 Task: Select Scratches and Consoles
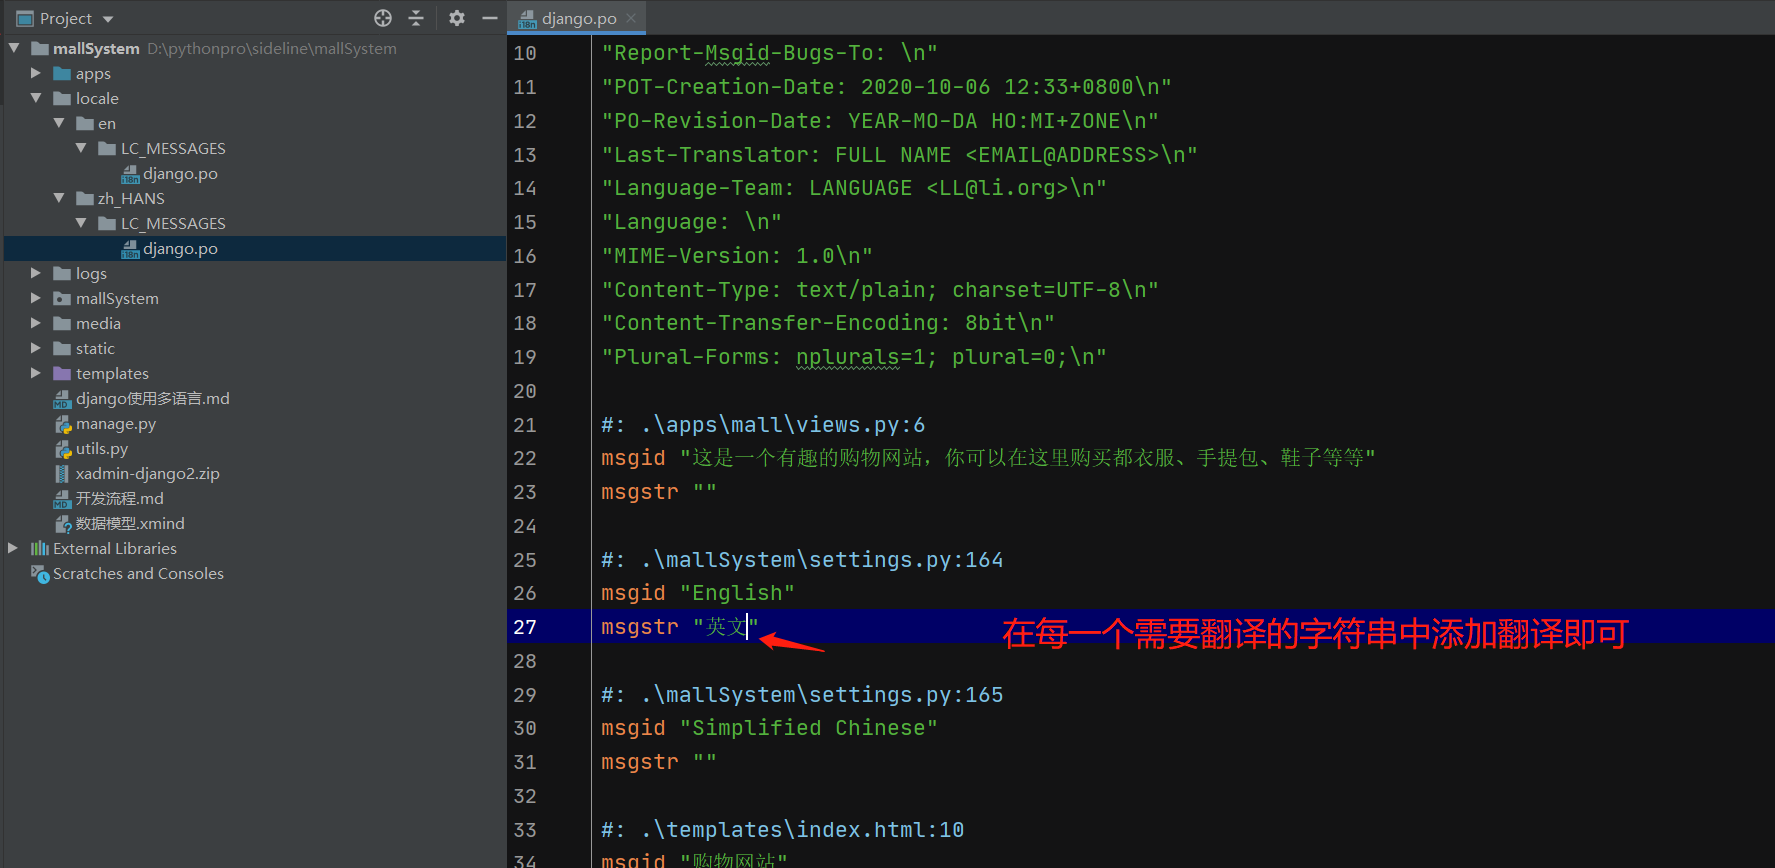click(x=138, y=573)
